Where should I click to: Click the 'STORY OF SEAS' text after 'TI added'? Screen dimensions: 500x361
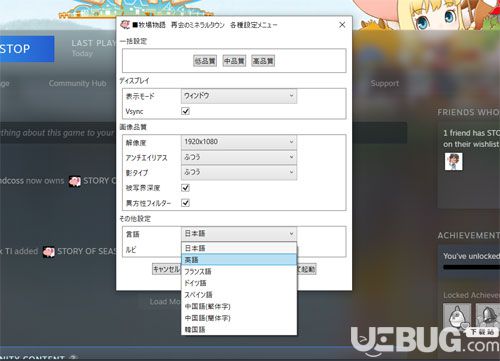pyautogui.click(x=87, y=251)
